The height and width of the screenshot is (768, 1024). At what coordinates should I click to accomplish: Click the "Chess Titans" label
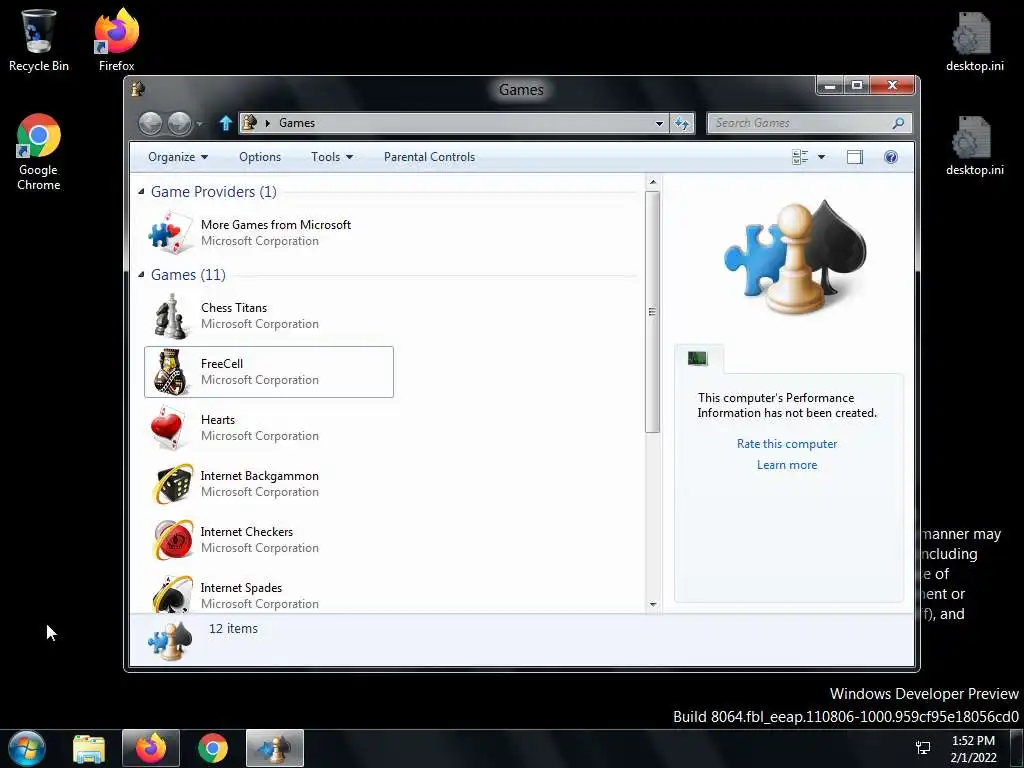tap(234, 307)
